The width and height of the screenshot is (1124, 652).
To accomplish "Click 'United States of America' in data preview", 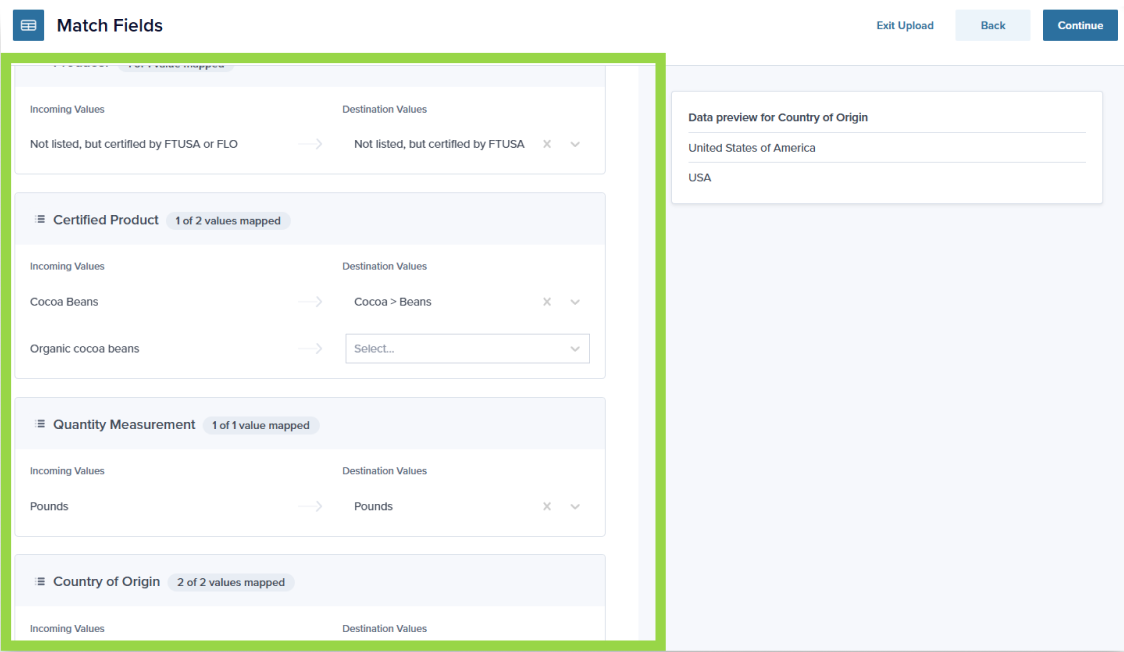I will coord(752,148).
